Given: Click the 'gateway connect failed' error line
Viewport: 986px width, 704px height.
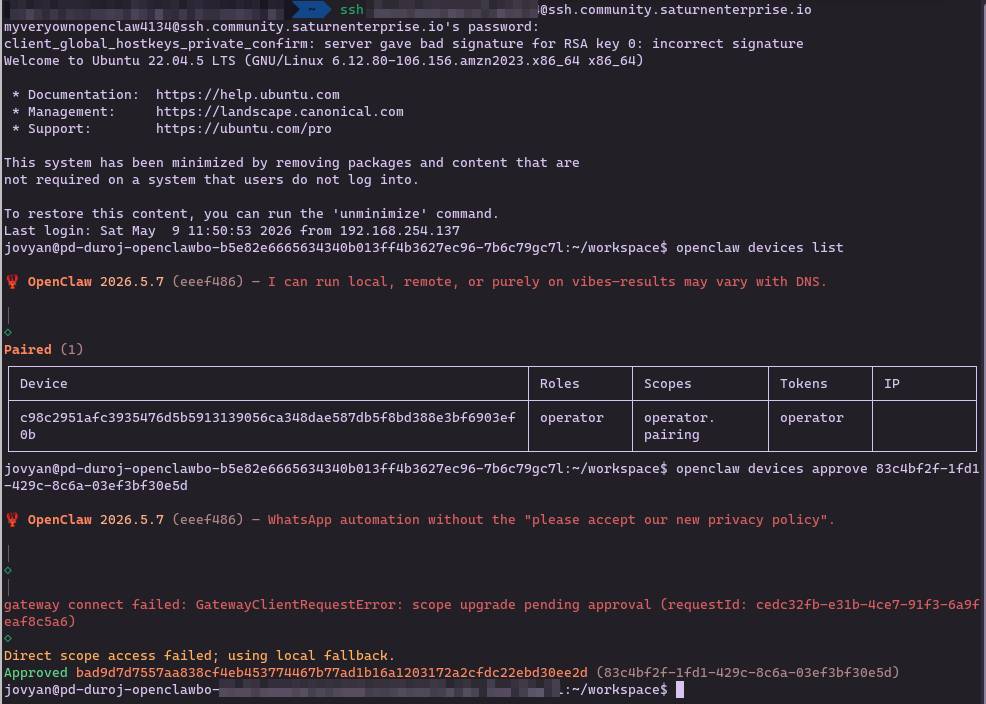Looking at the screenshot, I should click(491, 613).
